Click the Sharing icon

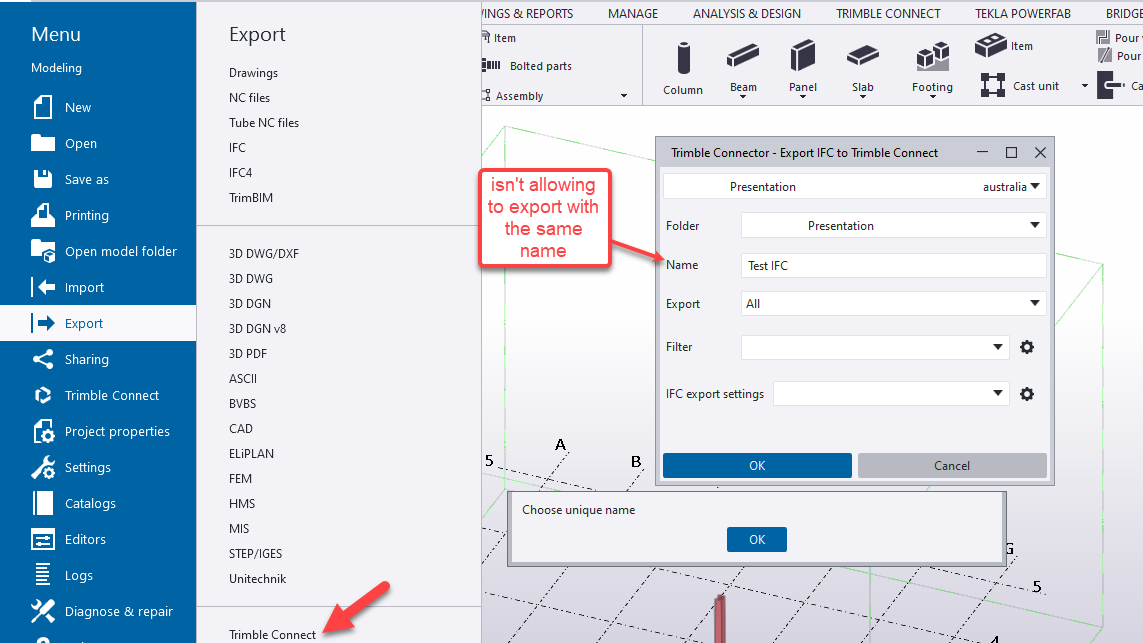[x=43, y=359]
